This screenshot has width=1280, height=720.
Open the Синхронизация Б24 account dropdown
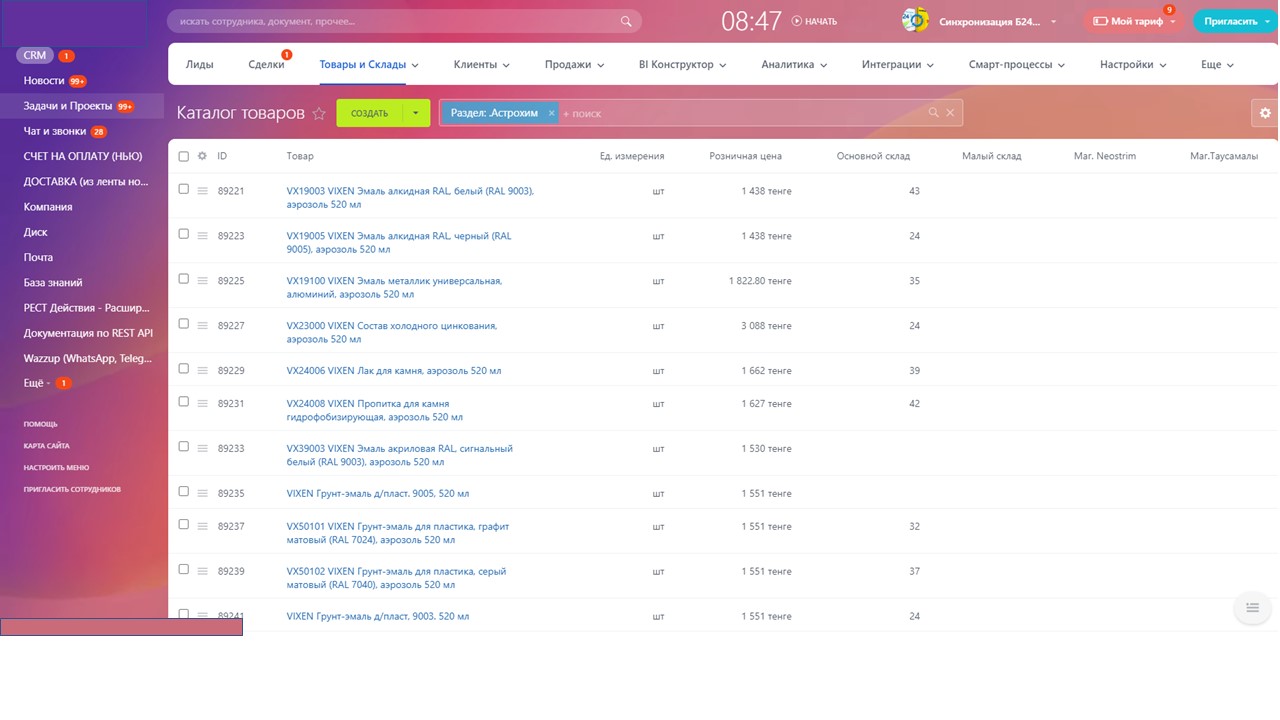coord(996,21)
